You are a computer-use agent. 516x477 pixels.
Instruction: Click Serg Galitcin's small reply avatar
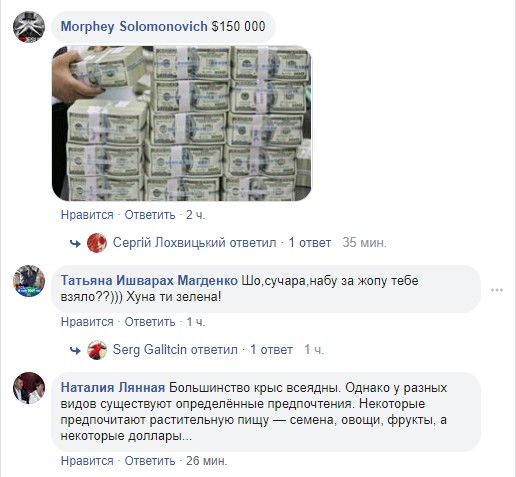[97, 350]
